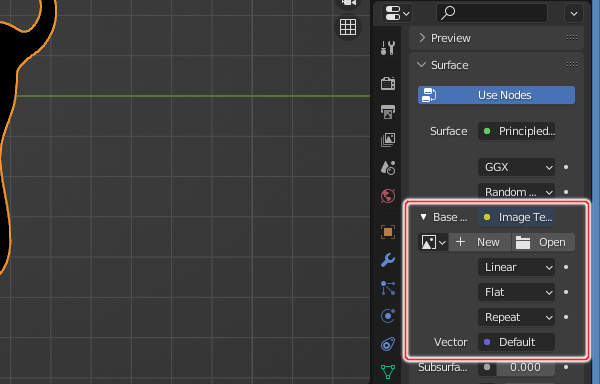Viewport: 600px width, 384px height.
Task: Open the Scene properties tab
Action: tap(388, 168)
